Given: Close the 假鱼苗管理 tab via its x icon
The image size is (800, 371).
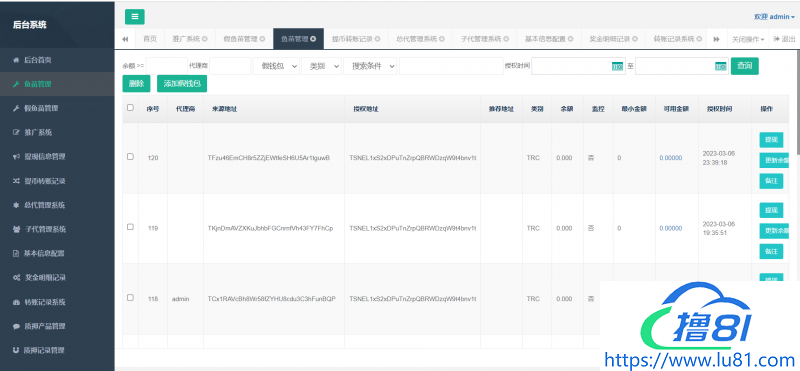Looking at the screenshot, I should [262, 39].
